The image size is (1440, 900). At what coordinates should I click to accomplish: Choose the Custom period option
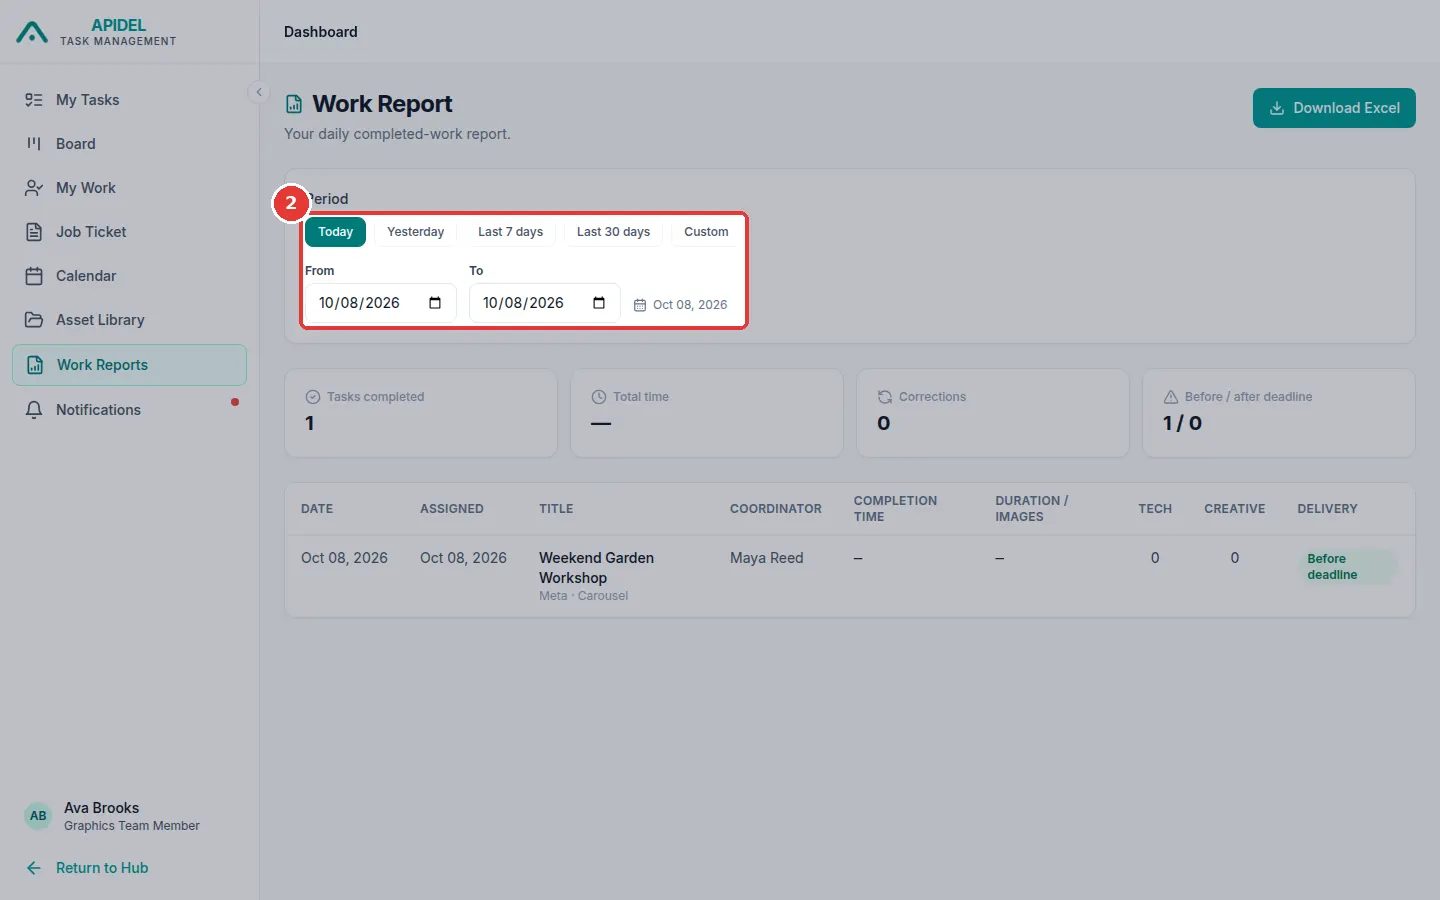point(706,232)
